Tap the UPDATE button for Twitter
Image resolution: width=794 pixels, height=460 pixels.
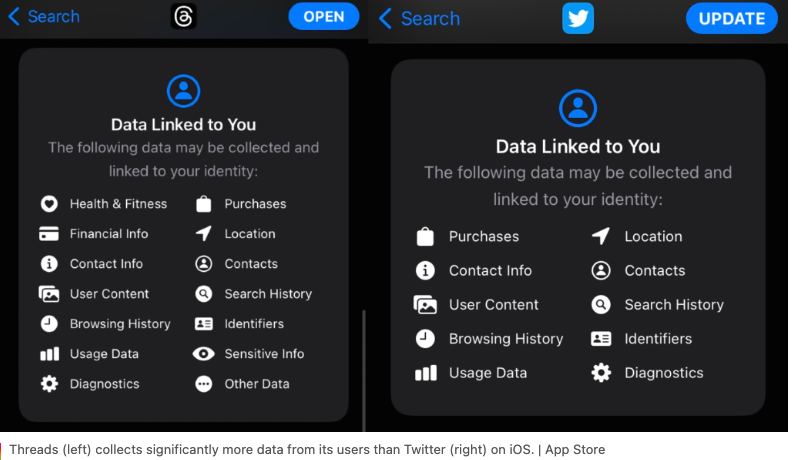[732, 19]
